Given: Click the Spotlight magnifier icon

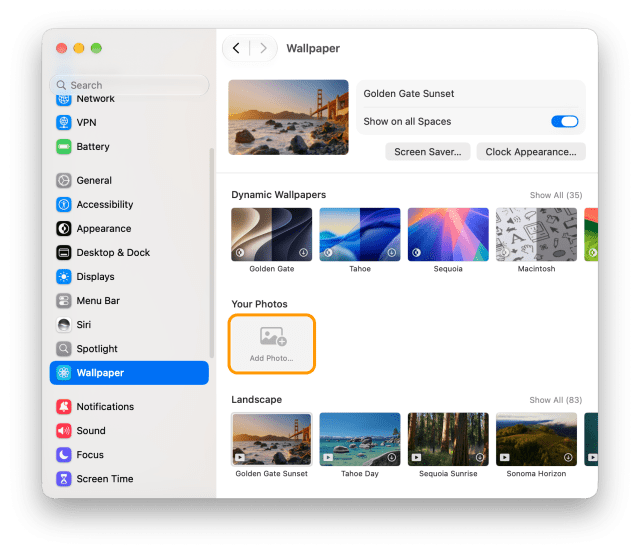Looking at the screenshot, I should tap(64, 349).
